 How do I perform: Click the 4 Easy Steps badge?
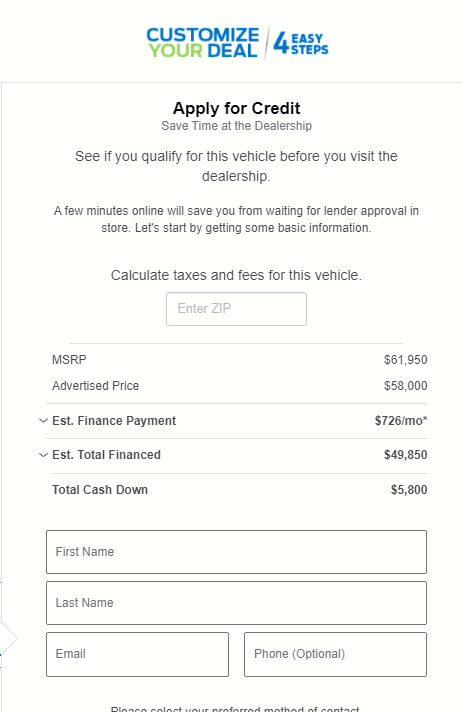[x=300, y=44]
